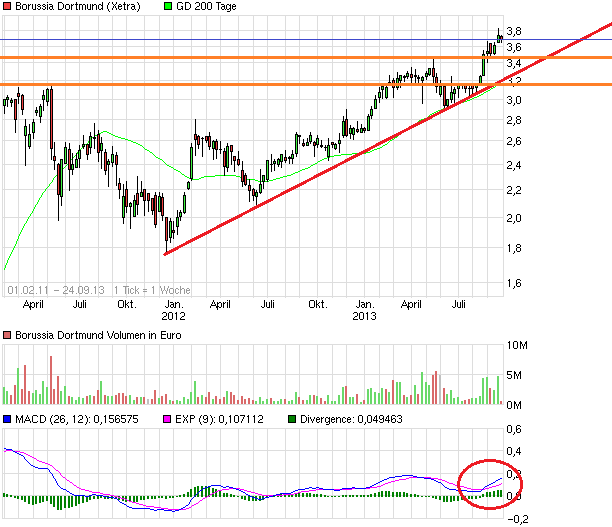This screenshot has height=527, width=612.
Task: Click the green GD 200 Tage legend swatch
Action: (168, 6)
